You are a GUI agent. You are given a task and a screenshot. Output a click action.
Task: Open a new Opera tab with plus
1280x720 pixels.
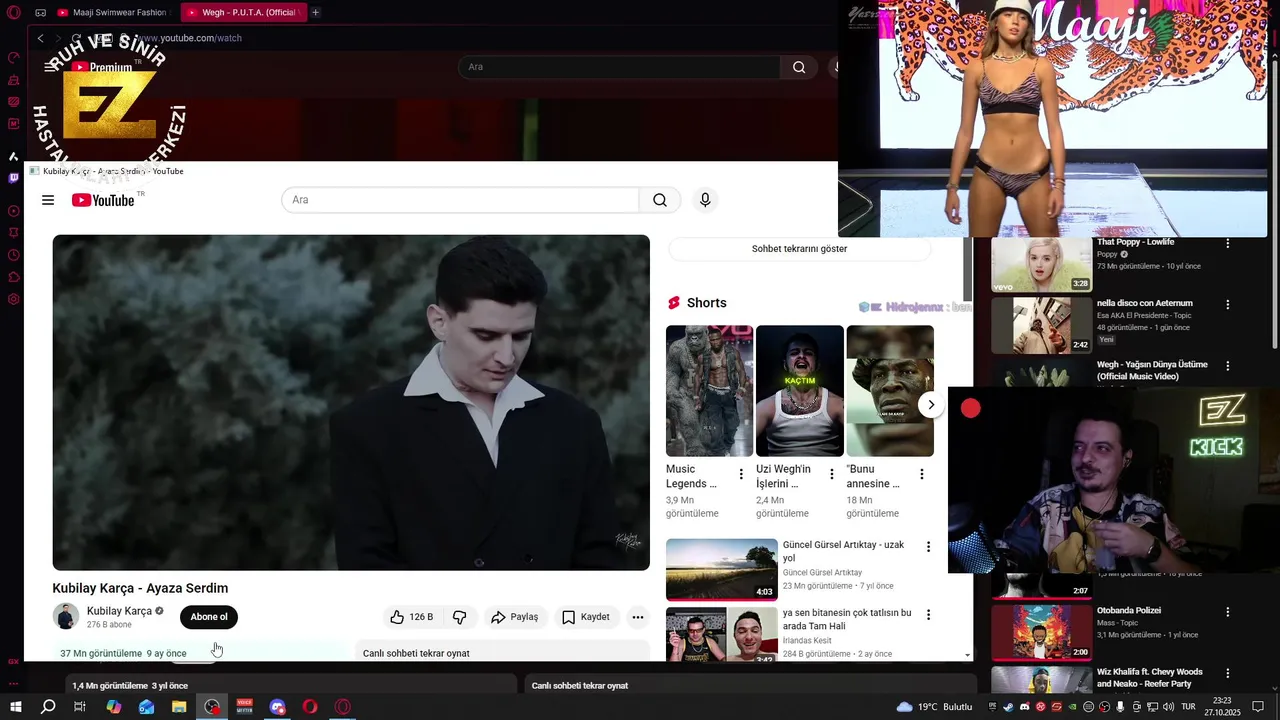point(316,13)
